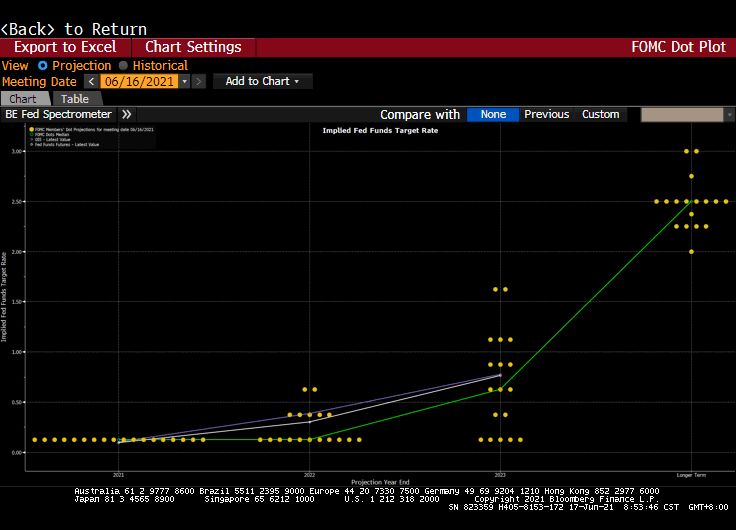This screenshot has height=530, width=736.
Task: Click the yellow dot legend marker for FOMC Members' projections
Action: (x=31, y=130)
